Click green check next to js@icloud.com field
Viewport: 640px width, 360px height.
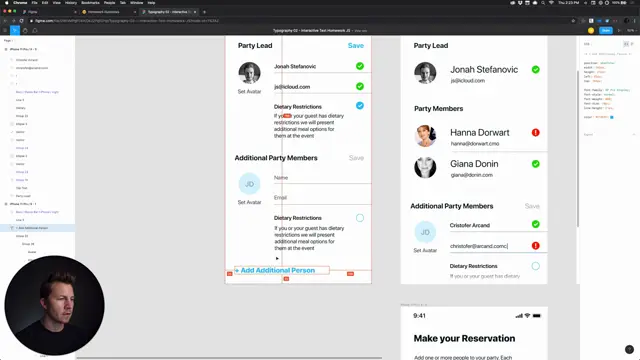(x=360, y=86)
